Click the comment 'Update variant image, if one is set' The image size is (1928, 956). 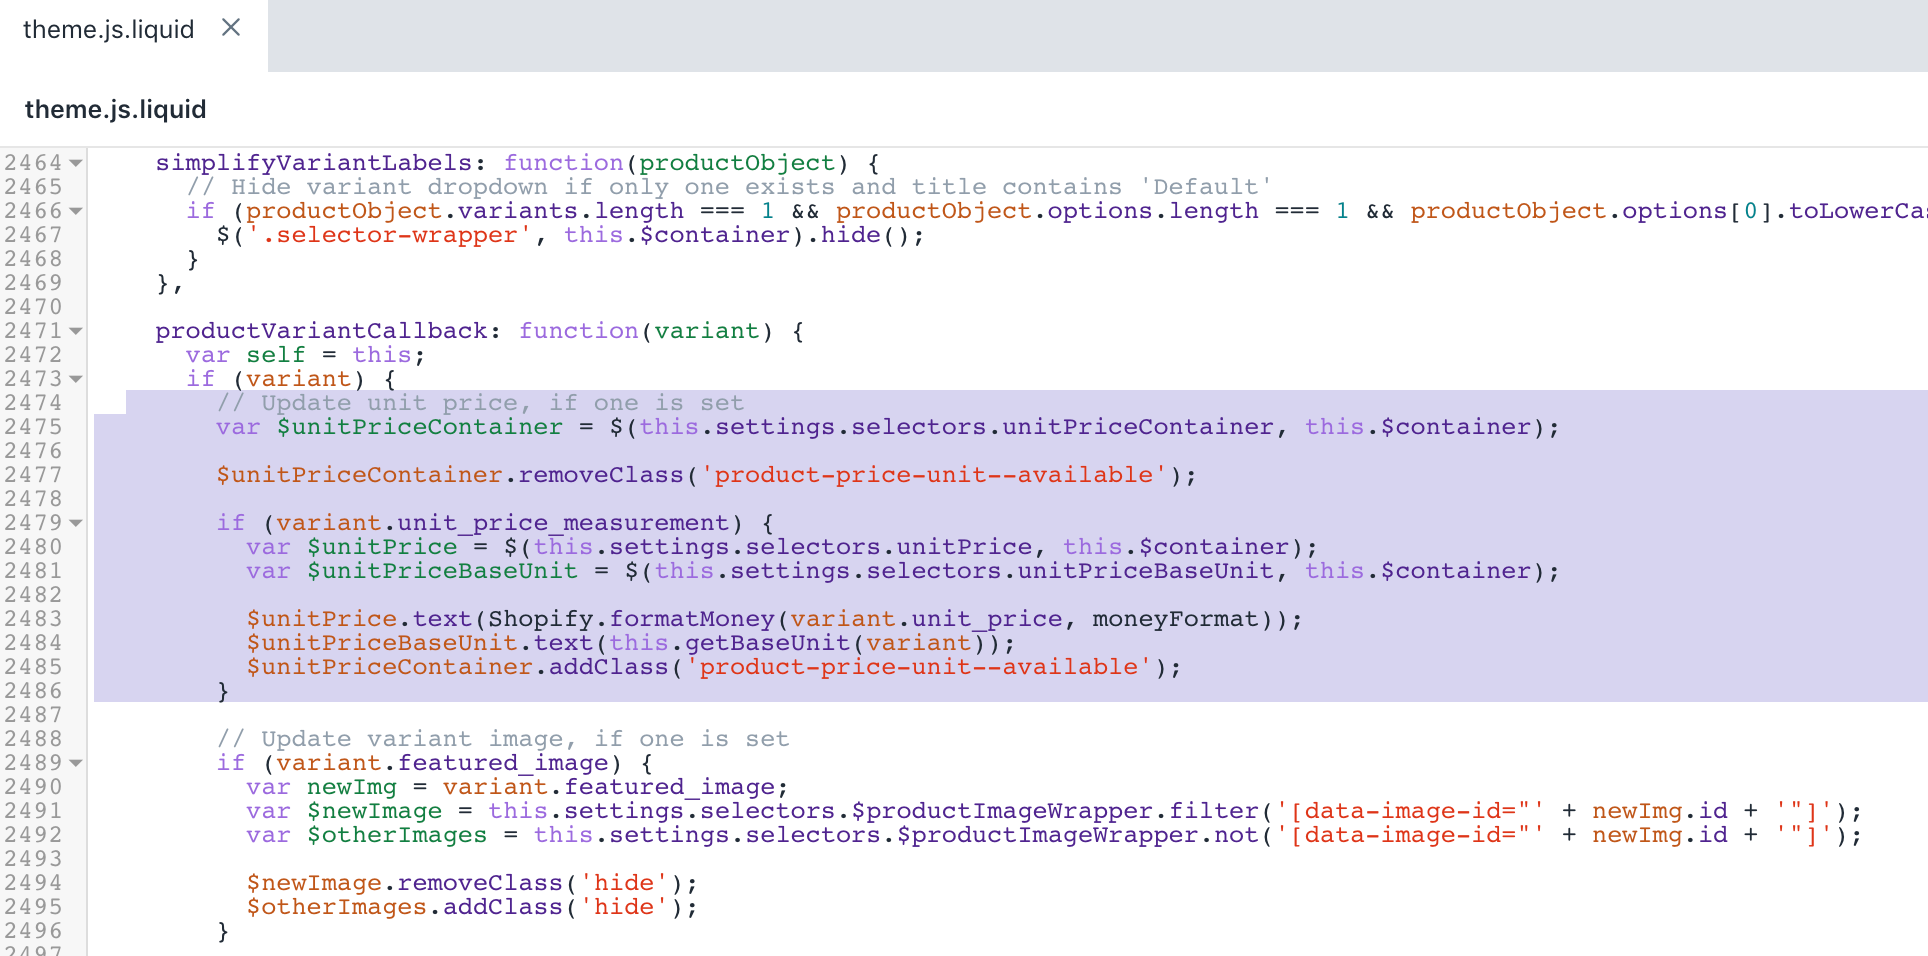500,738
